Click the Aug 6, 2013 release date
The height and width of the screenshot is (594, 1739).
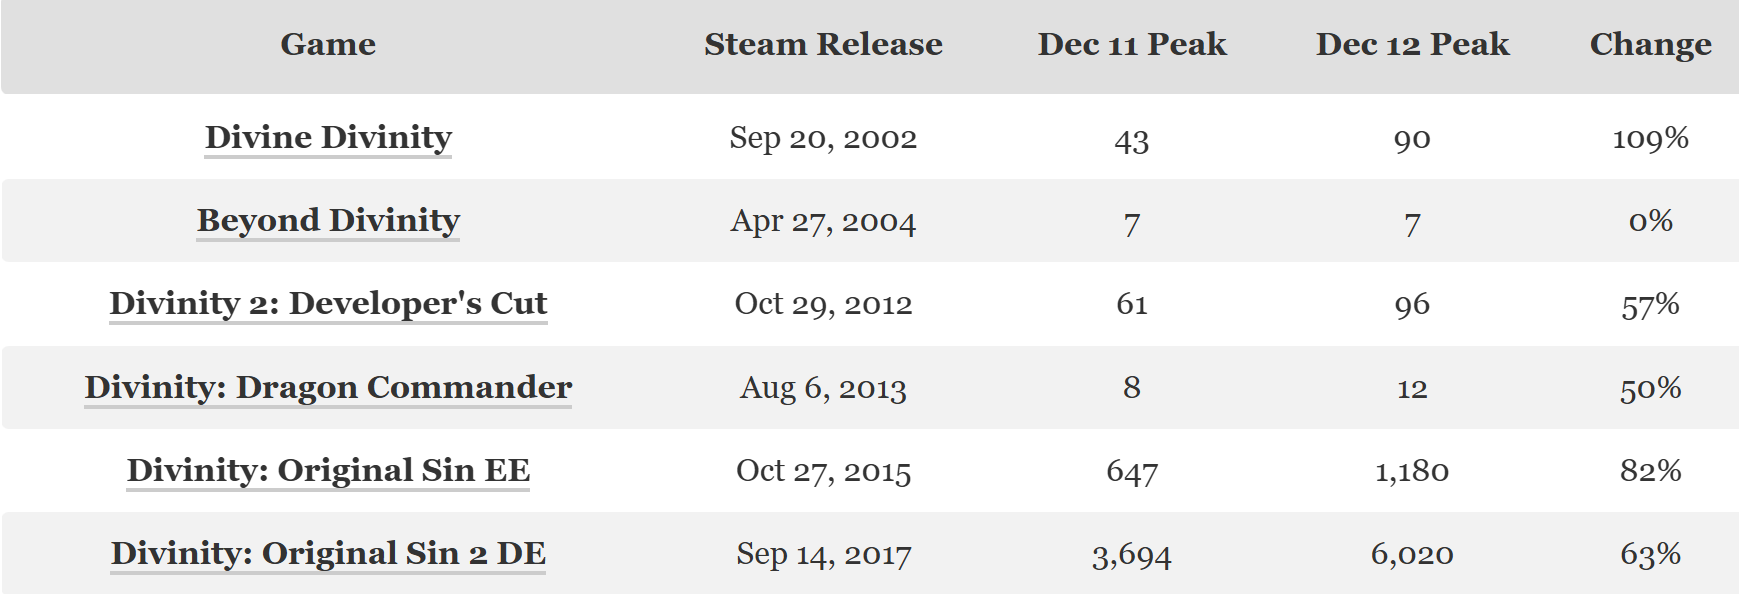pyautogui.click(x=823, y=388)
